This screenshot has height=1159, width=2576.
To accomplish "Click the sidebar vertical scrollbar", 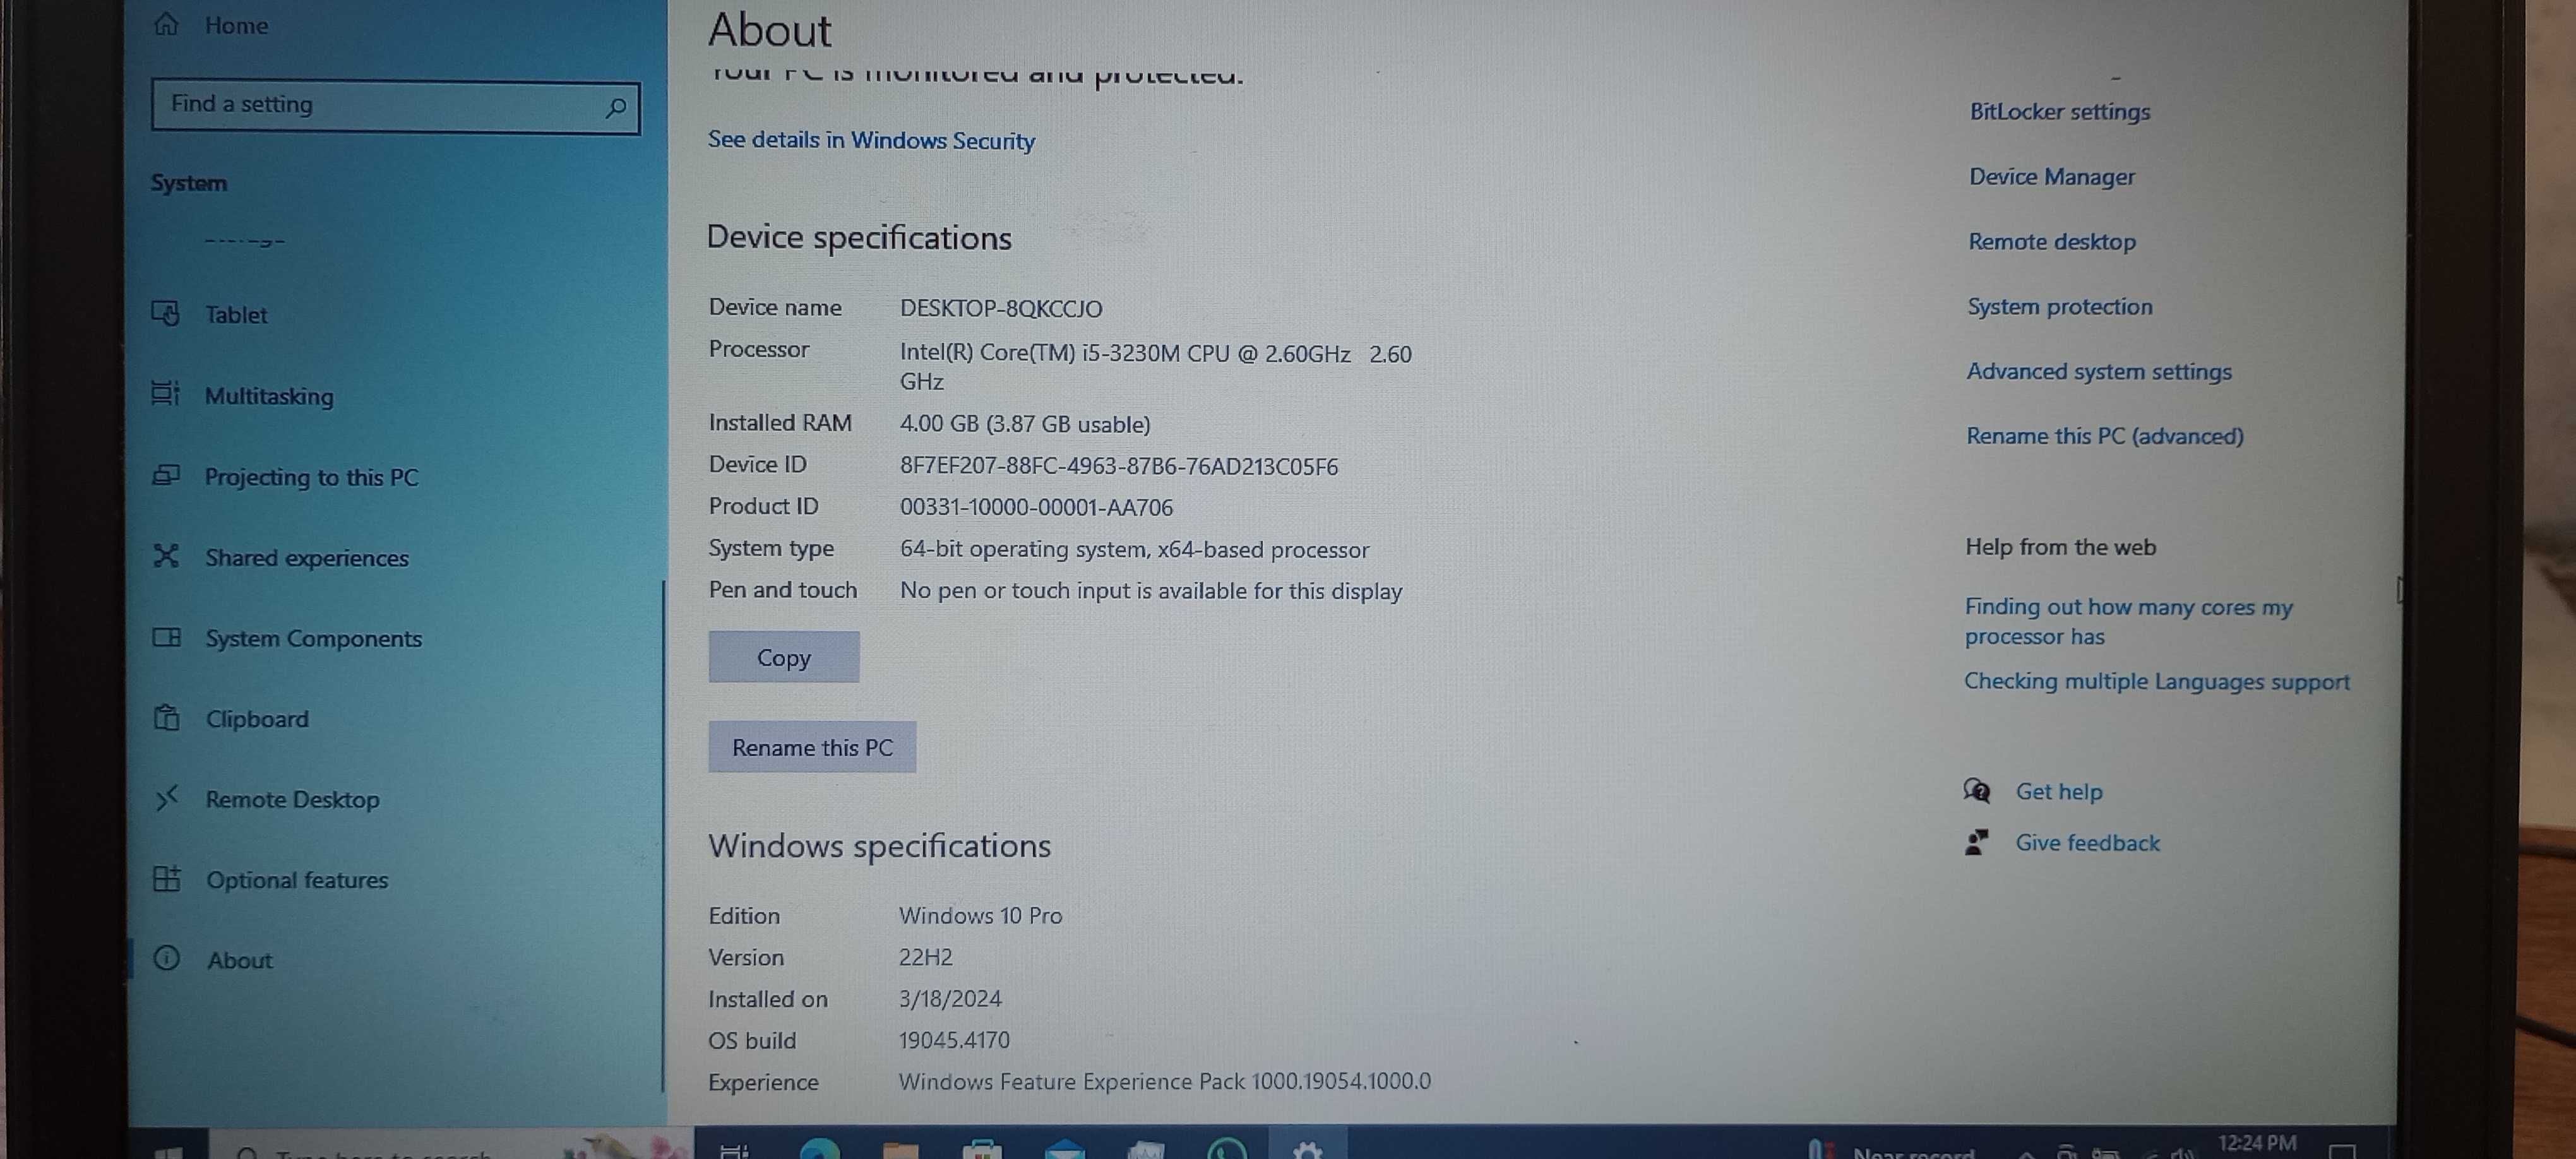I will click(x=663, y=835).
